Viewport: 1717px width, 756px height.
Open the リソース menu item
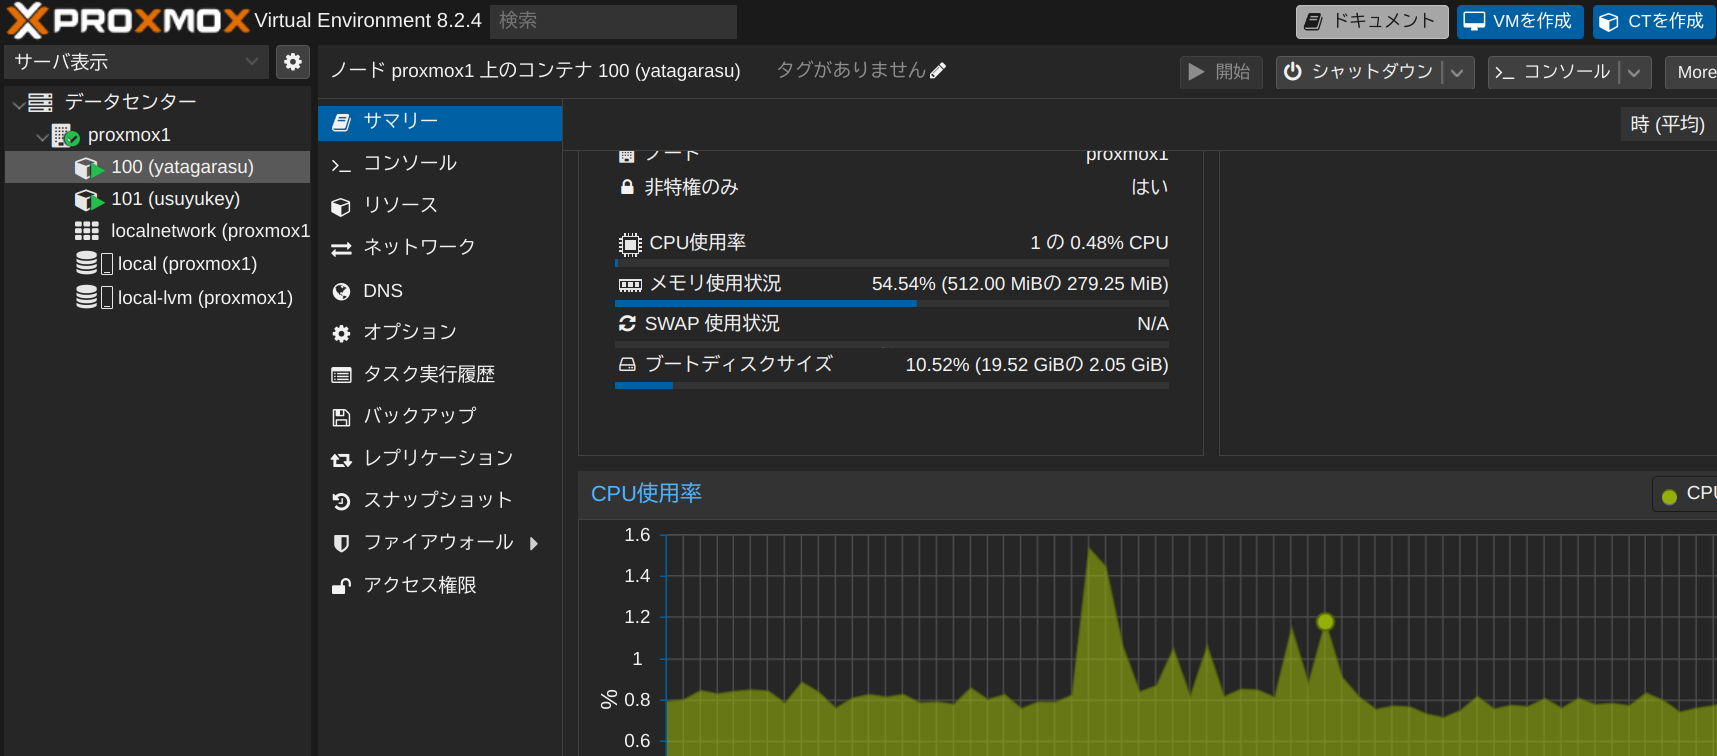tap(440, 205)
